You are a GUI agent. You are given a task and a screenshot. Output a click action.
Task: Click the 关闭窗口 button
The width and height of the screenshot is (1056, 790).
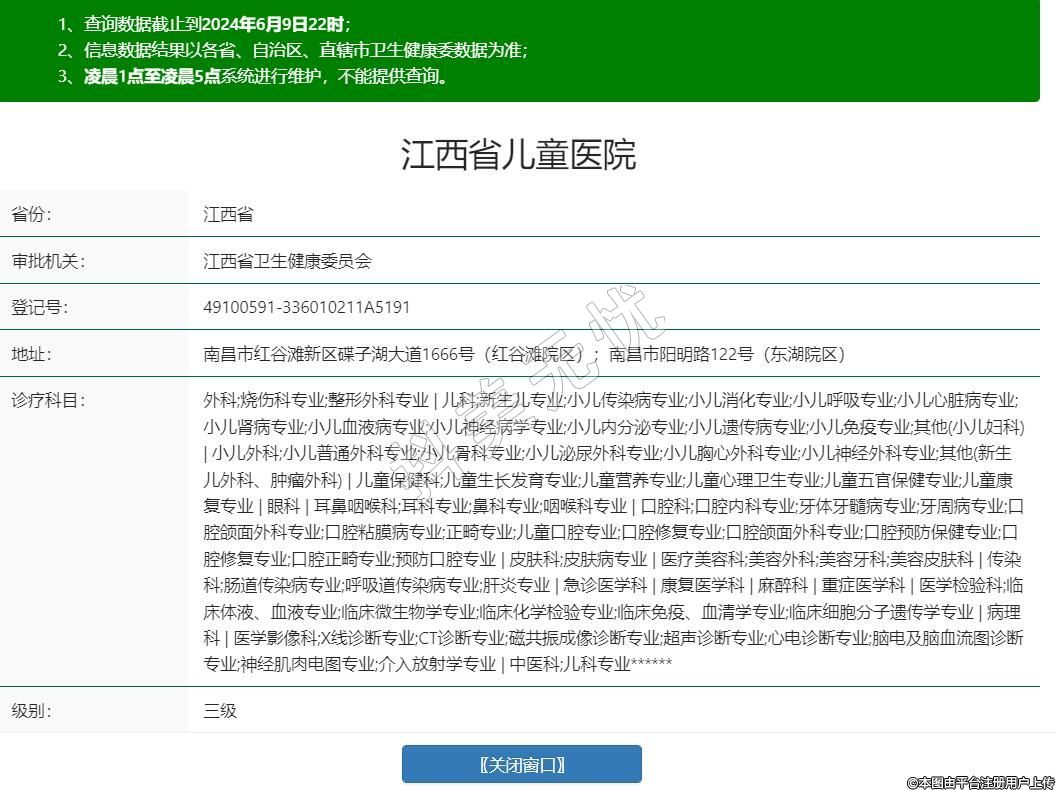pyautogui.click(x=521, y=765)
